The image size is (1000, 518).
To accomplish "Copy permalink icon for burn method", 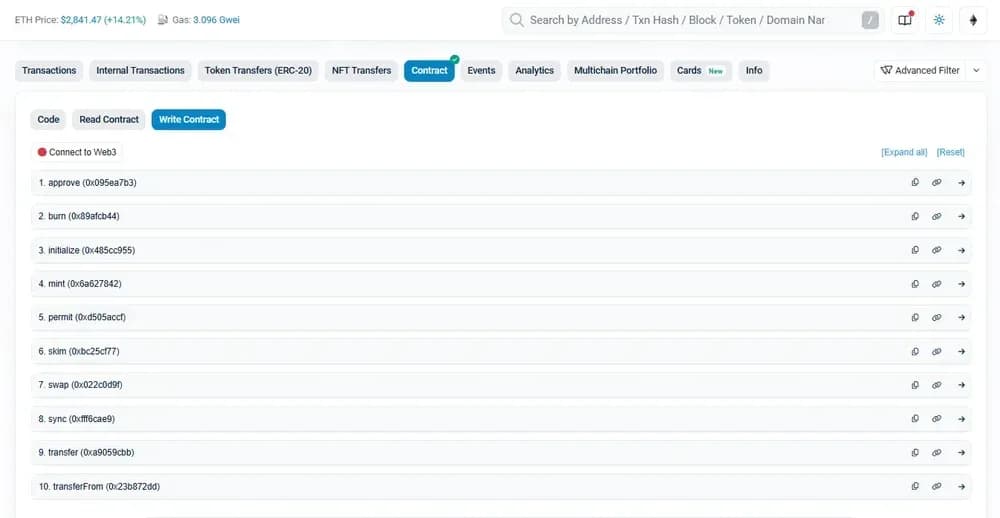I will (937, 216).
